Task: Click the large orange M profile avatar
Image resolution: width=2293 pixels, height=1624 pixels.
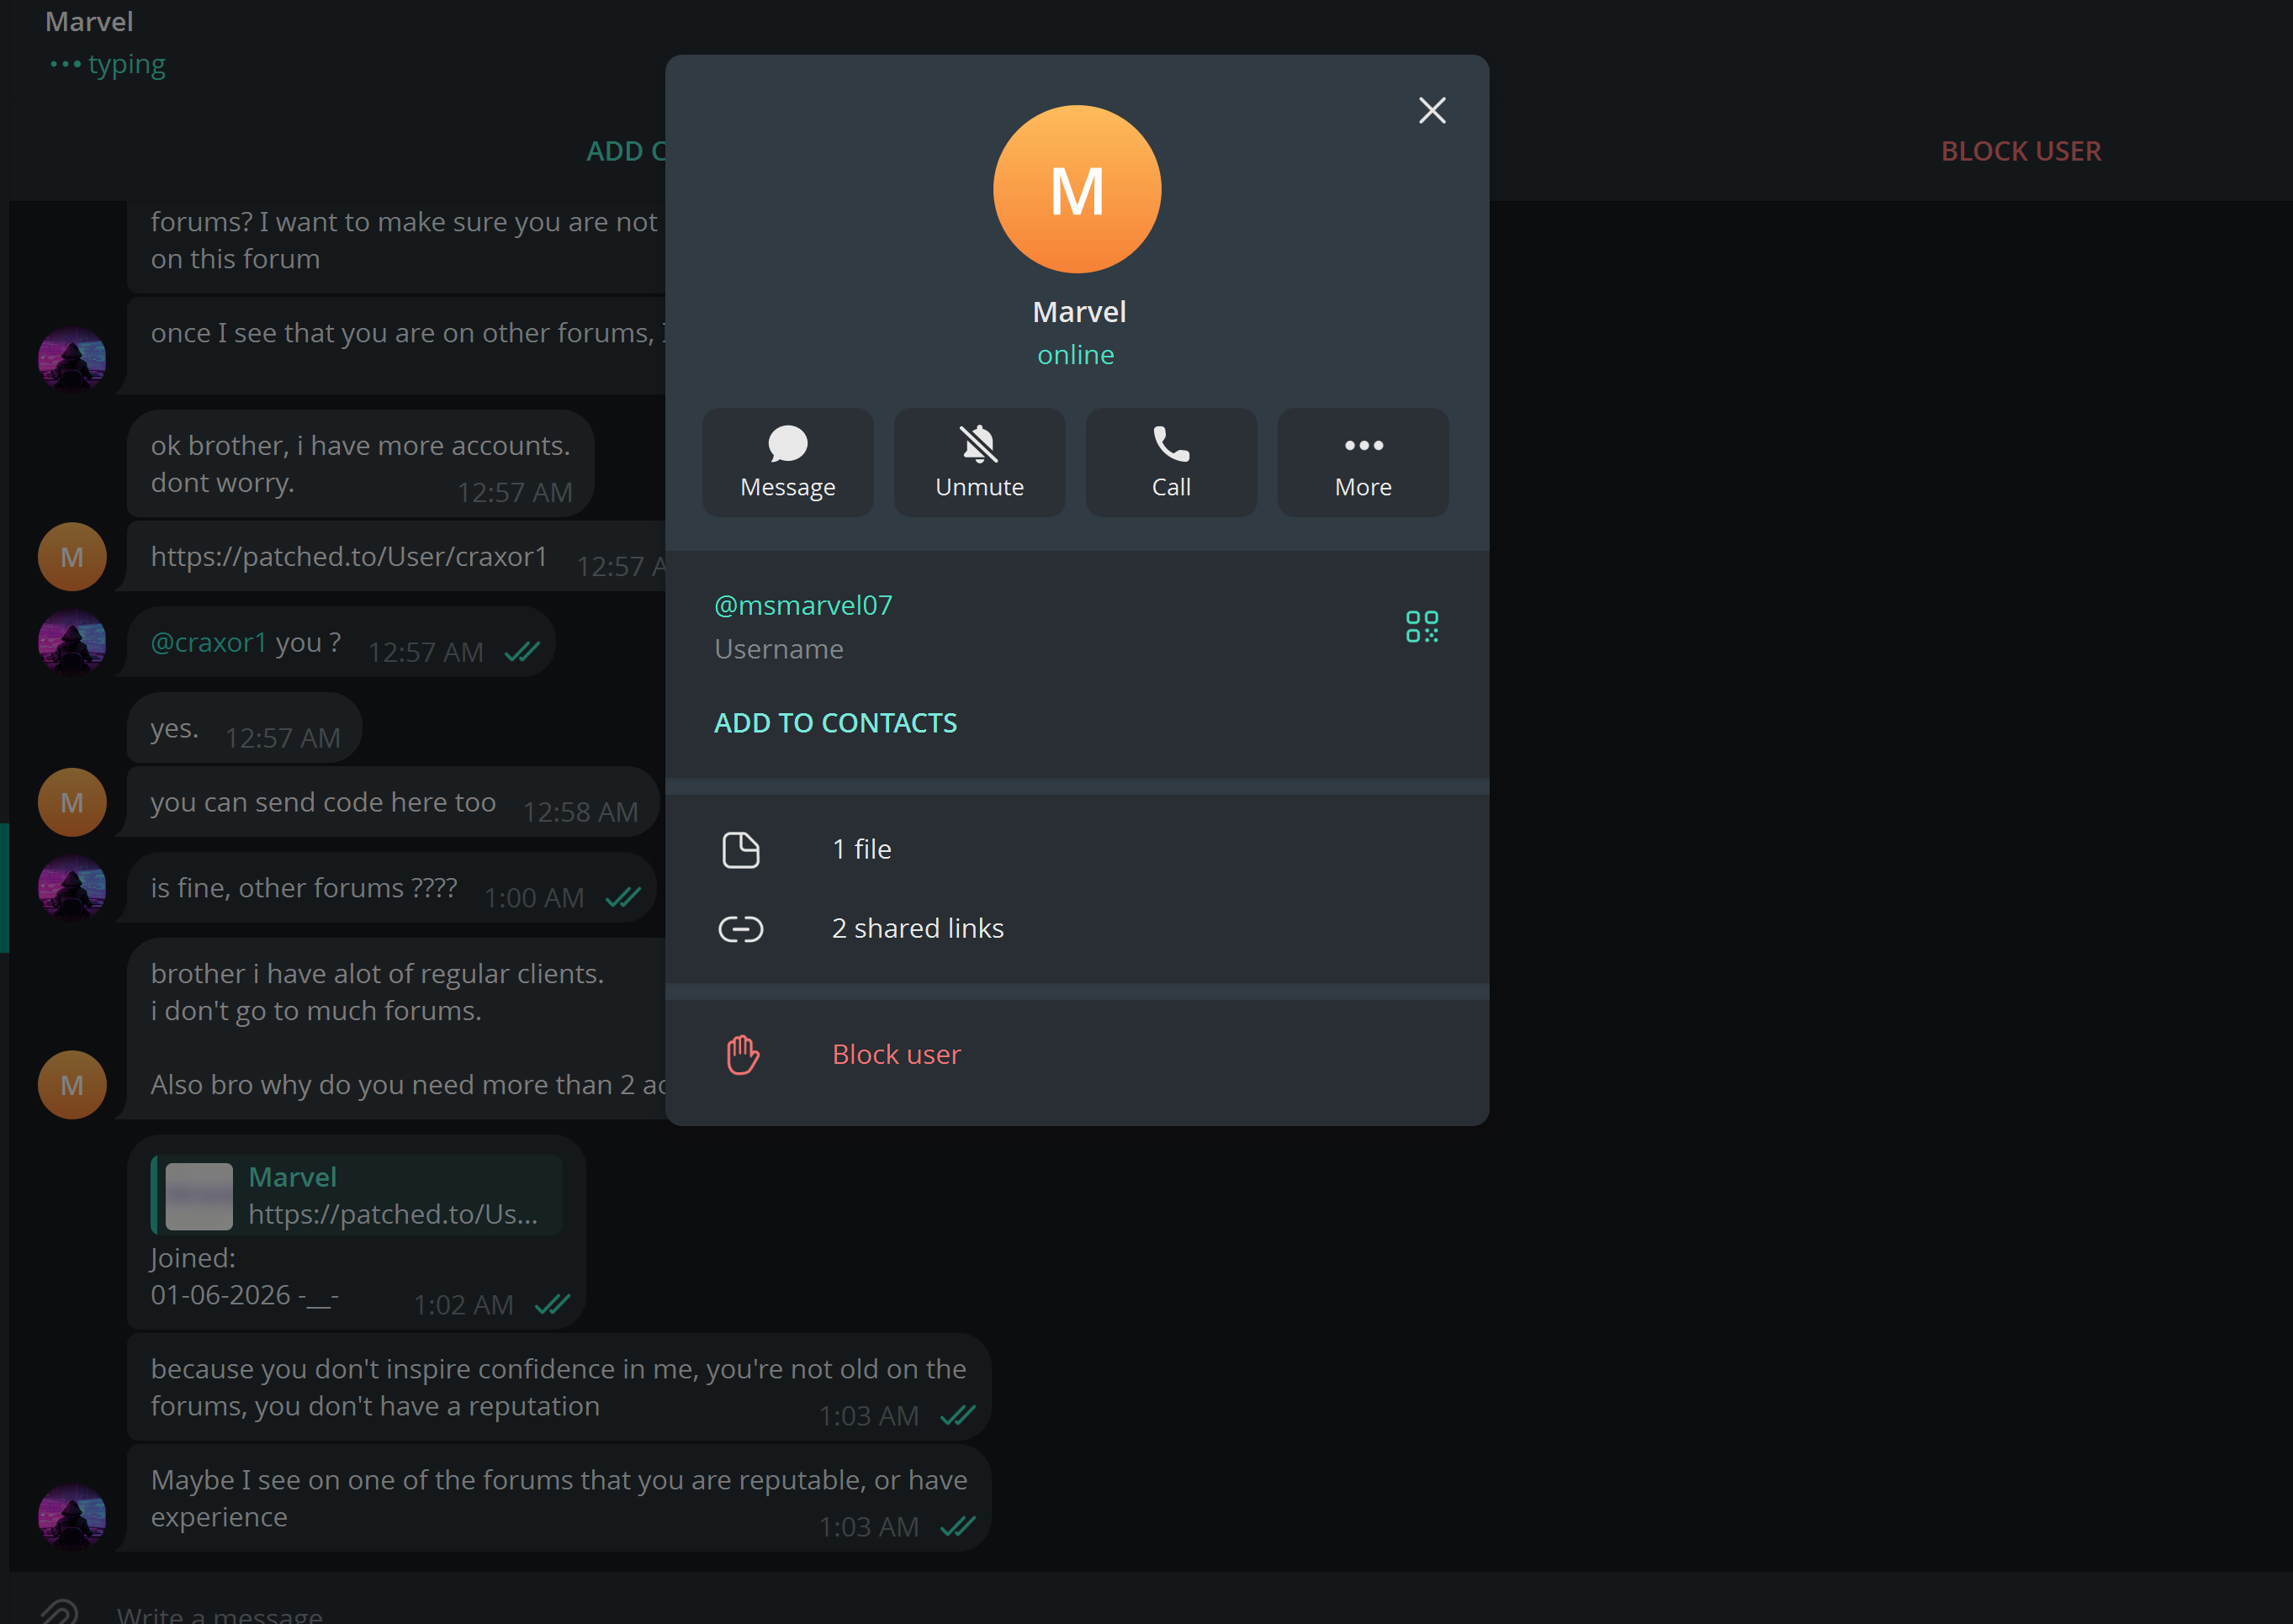Action: click(x=1077, y=189)
